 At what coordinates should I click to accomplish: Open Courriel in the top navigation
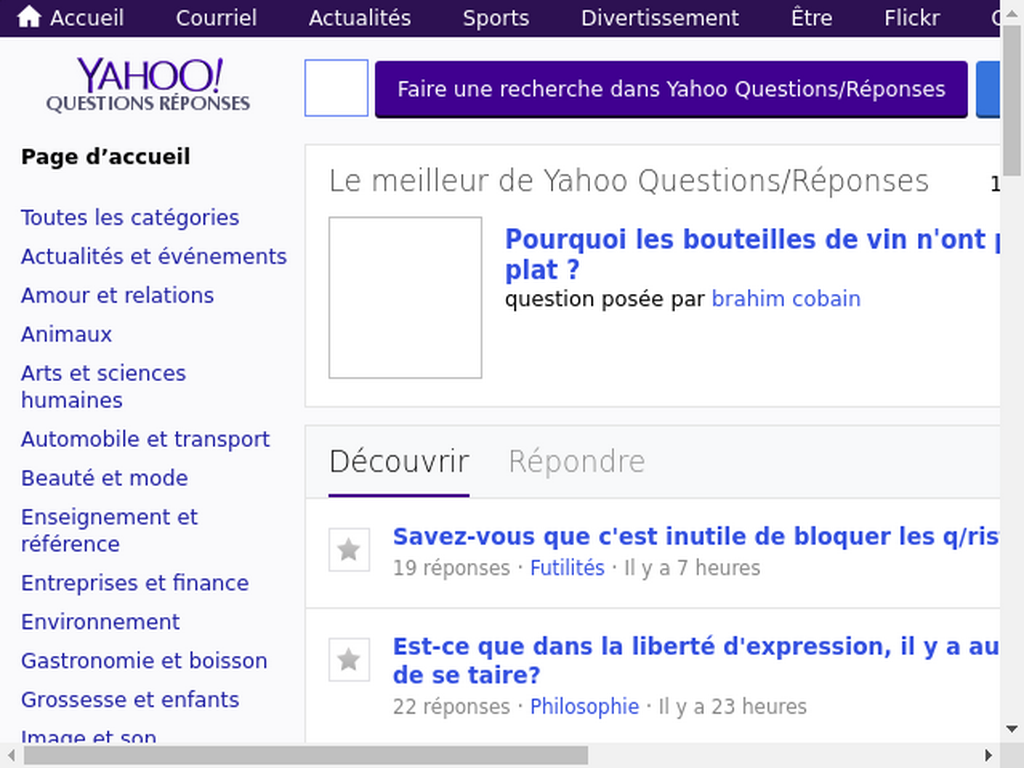(216, 18)
